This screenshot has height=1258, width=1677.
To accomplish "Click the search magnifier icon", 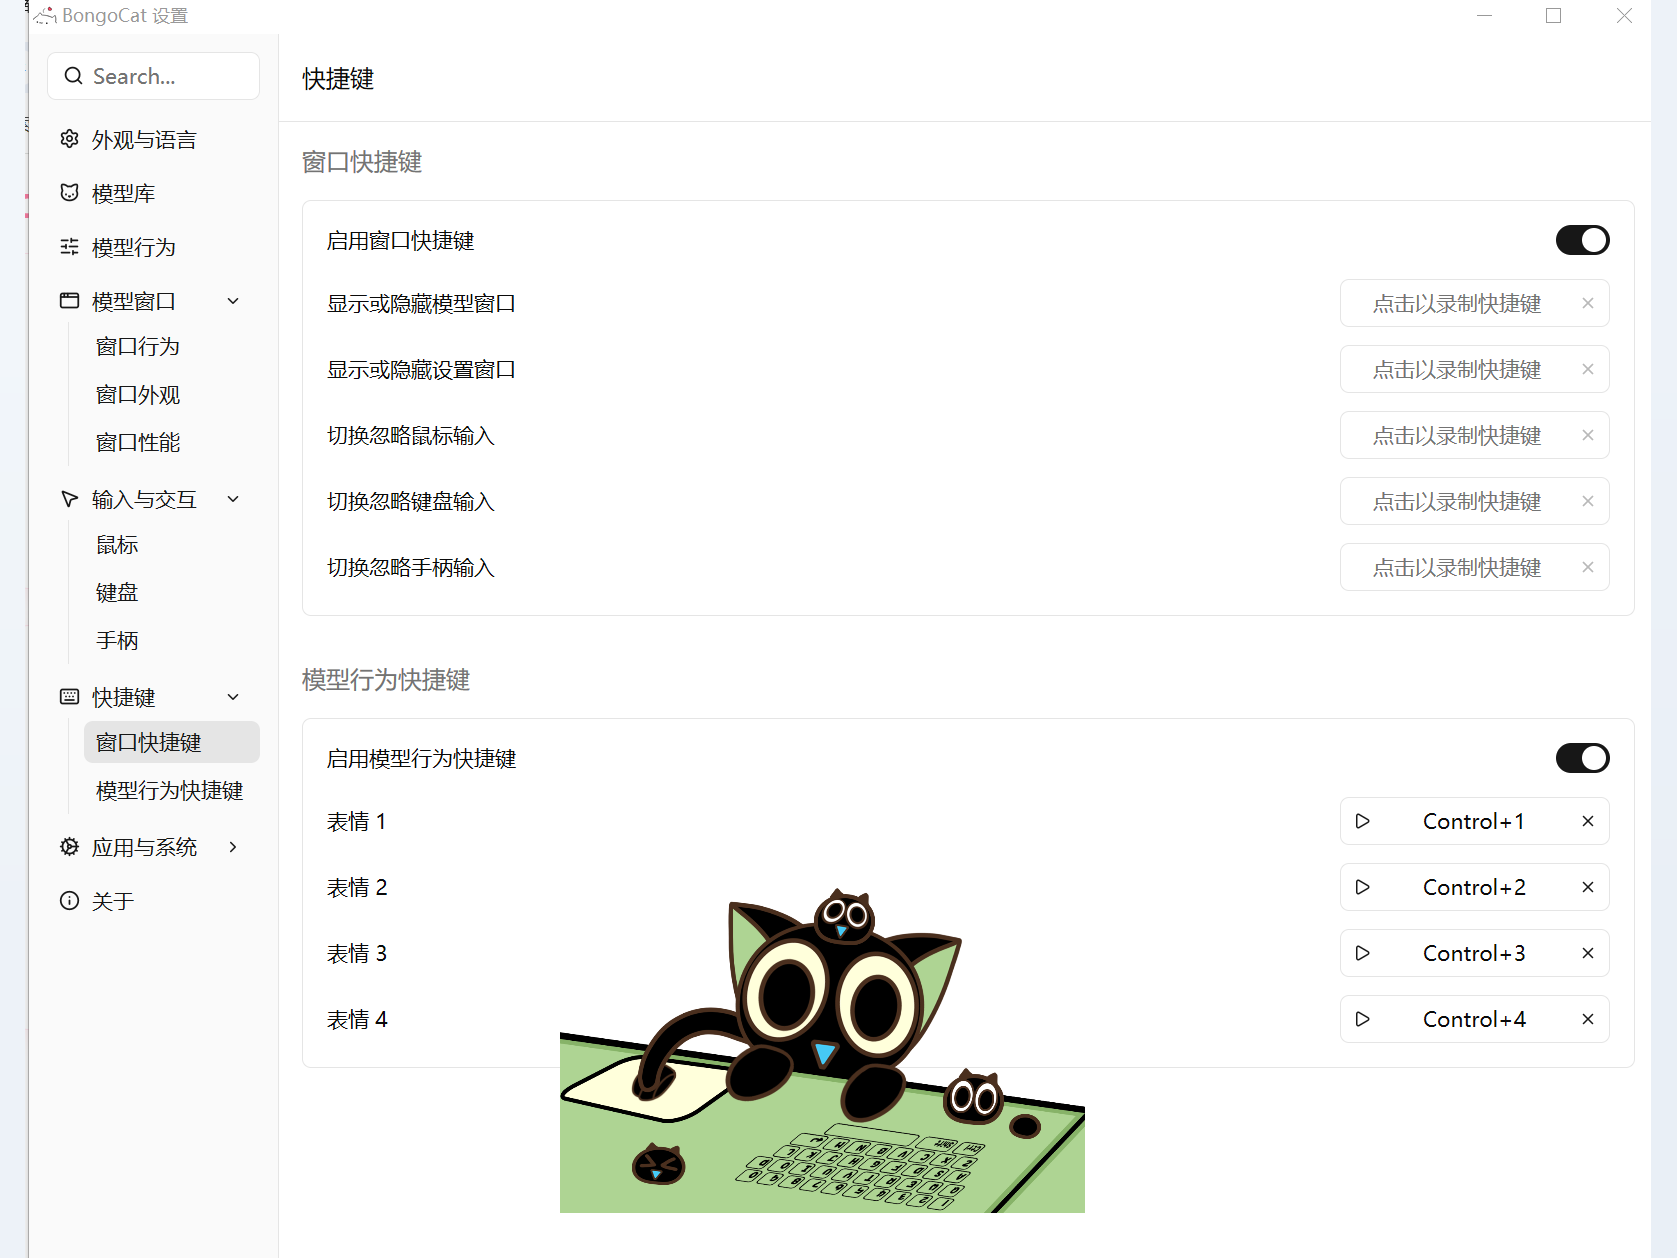I will pyautogui.click(x=73, y=76).
